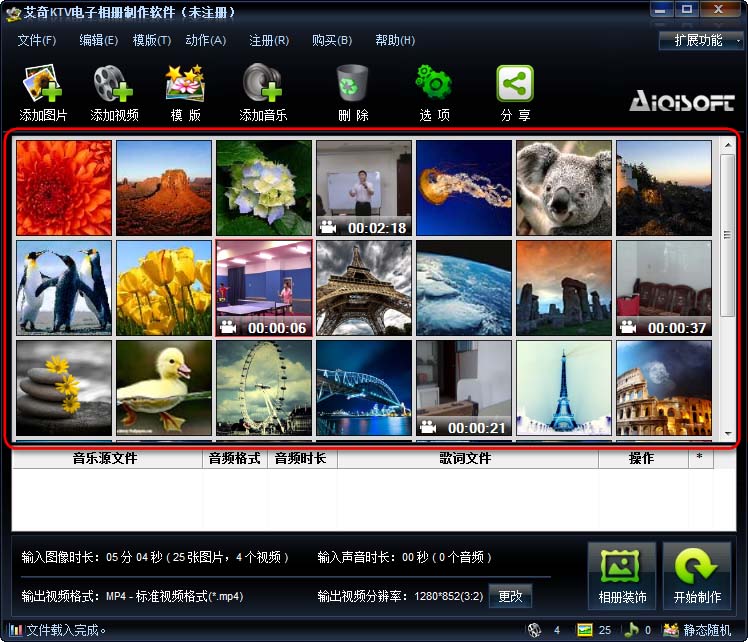Image resolution: width=748 pixels, height=642 pixels.
Task: Click the 添加图片 (Add Picture) icon
Action: [43, 86]
